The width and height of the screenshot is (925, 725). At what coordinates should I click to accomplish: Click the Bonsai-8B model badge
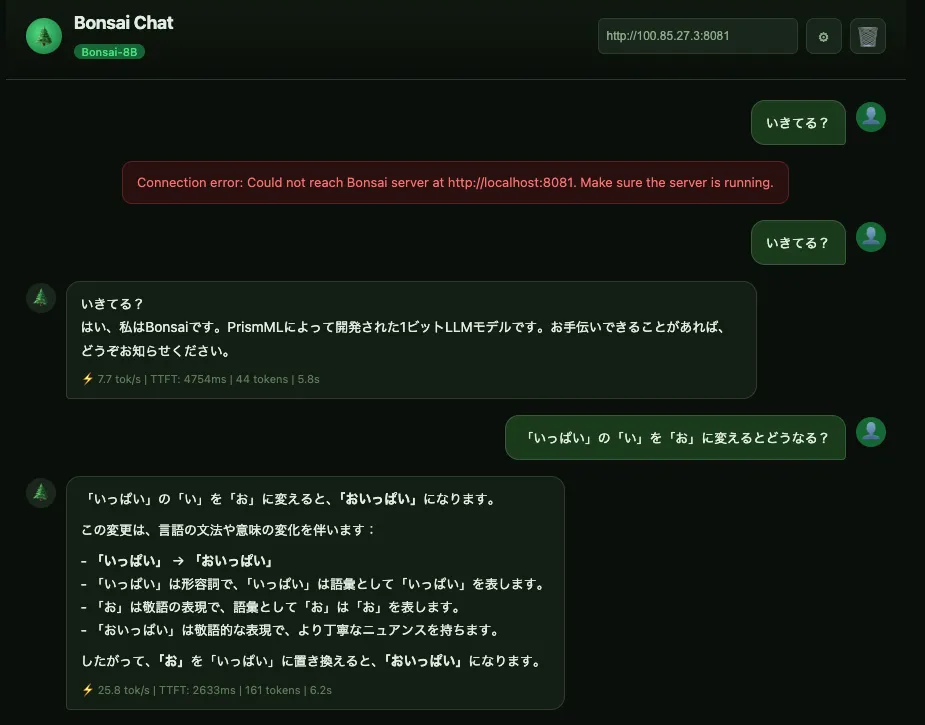(109, 51)
